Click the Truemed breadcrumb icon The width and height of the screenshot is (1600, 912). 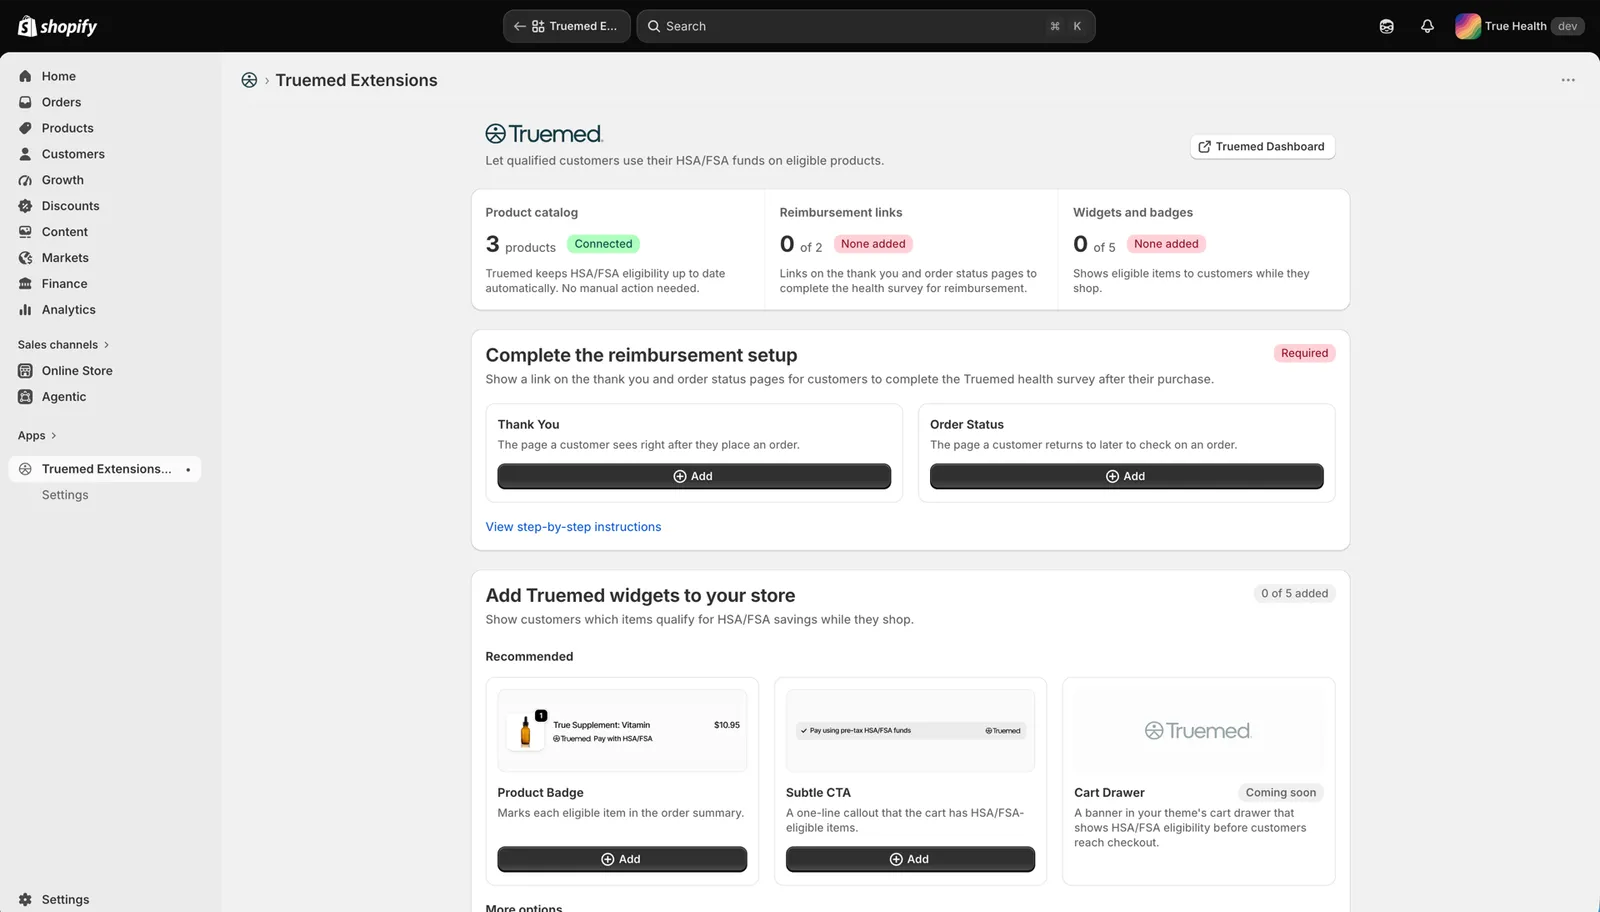click(x=249, y=80)
